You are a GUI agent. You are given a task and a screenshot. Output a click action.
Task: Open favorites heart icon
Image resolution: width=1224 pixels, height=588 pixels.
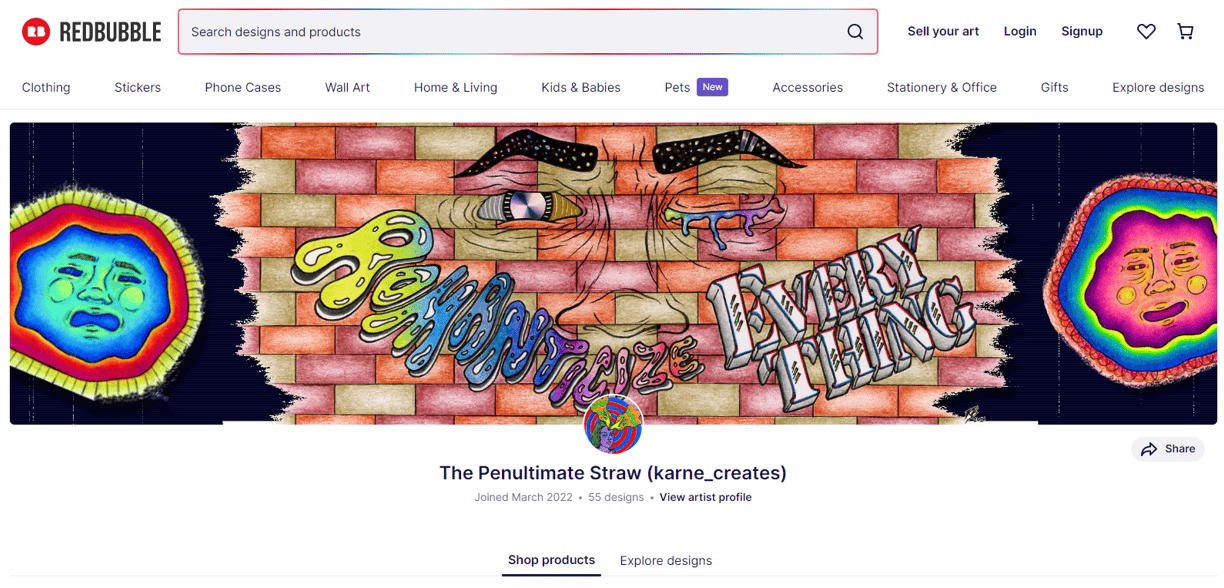[x=1146, y=32]
